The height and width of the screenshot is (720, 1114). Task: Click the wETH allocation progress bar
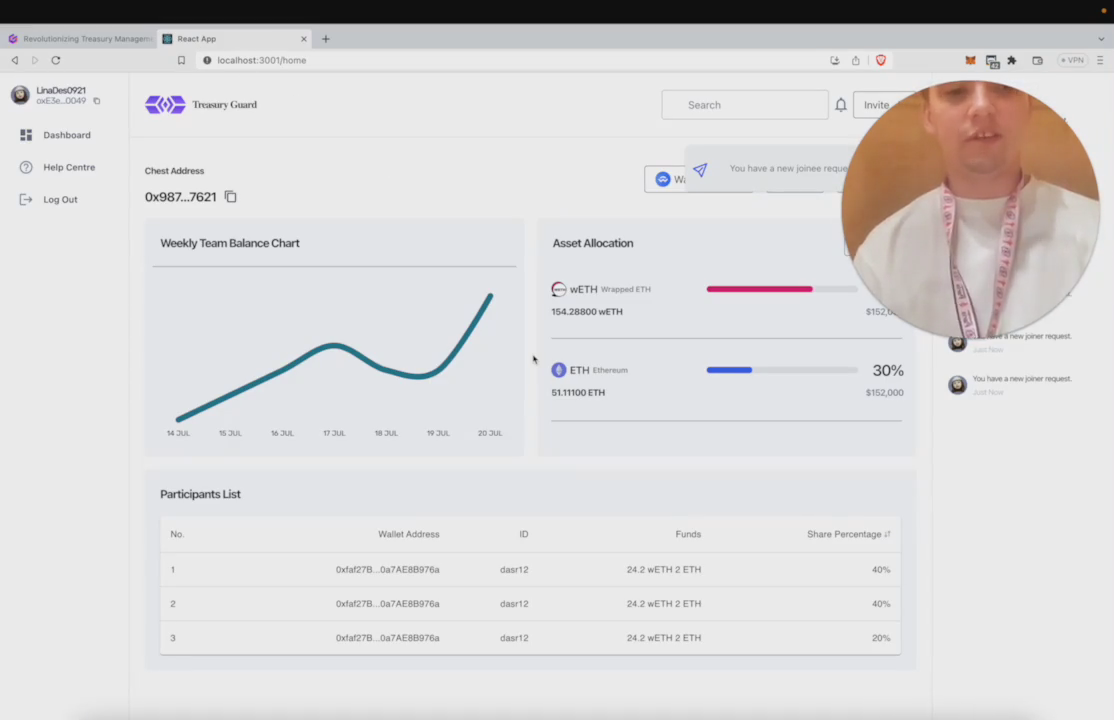782,289
